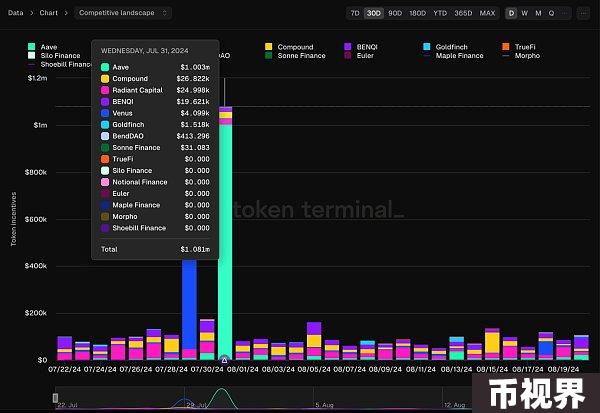This screenshot has height=413, width=600.
Task: Open the Competitive landscape dropdown
Action: 122,13
